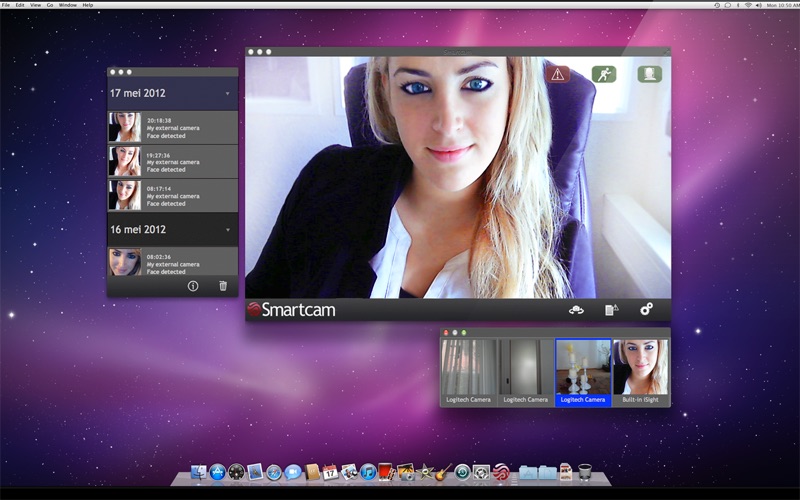This screenshot has width=800, height=500.
Task: Select the highlighted Logitech Camera thumbnail
Action: [x=583, y=371]
